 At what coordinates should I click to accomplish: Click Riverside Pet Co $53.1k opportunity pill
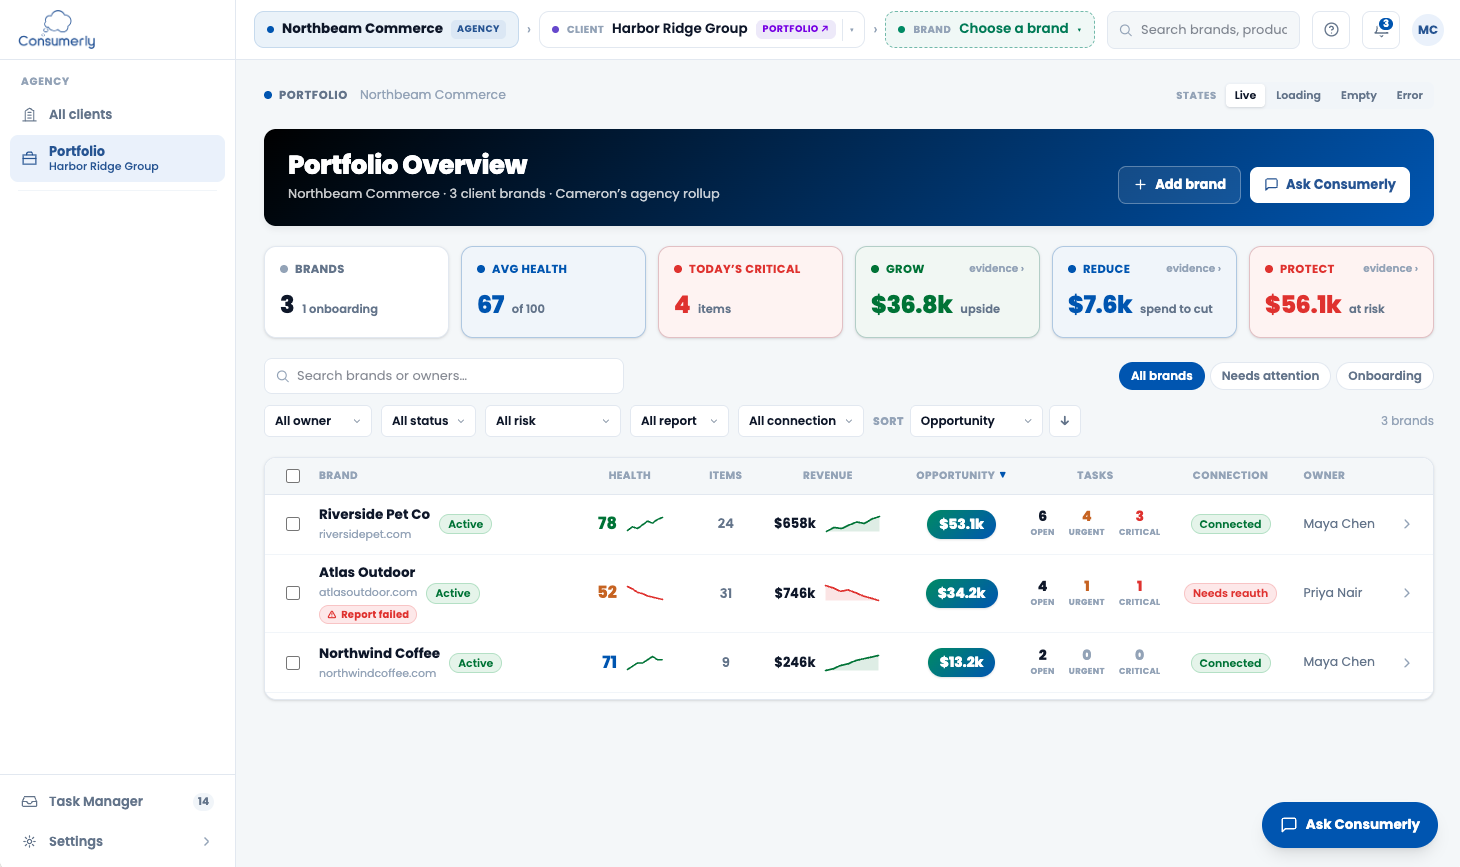[961, 524]
